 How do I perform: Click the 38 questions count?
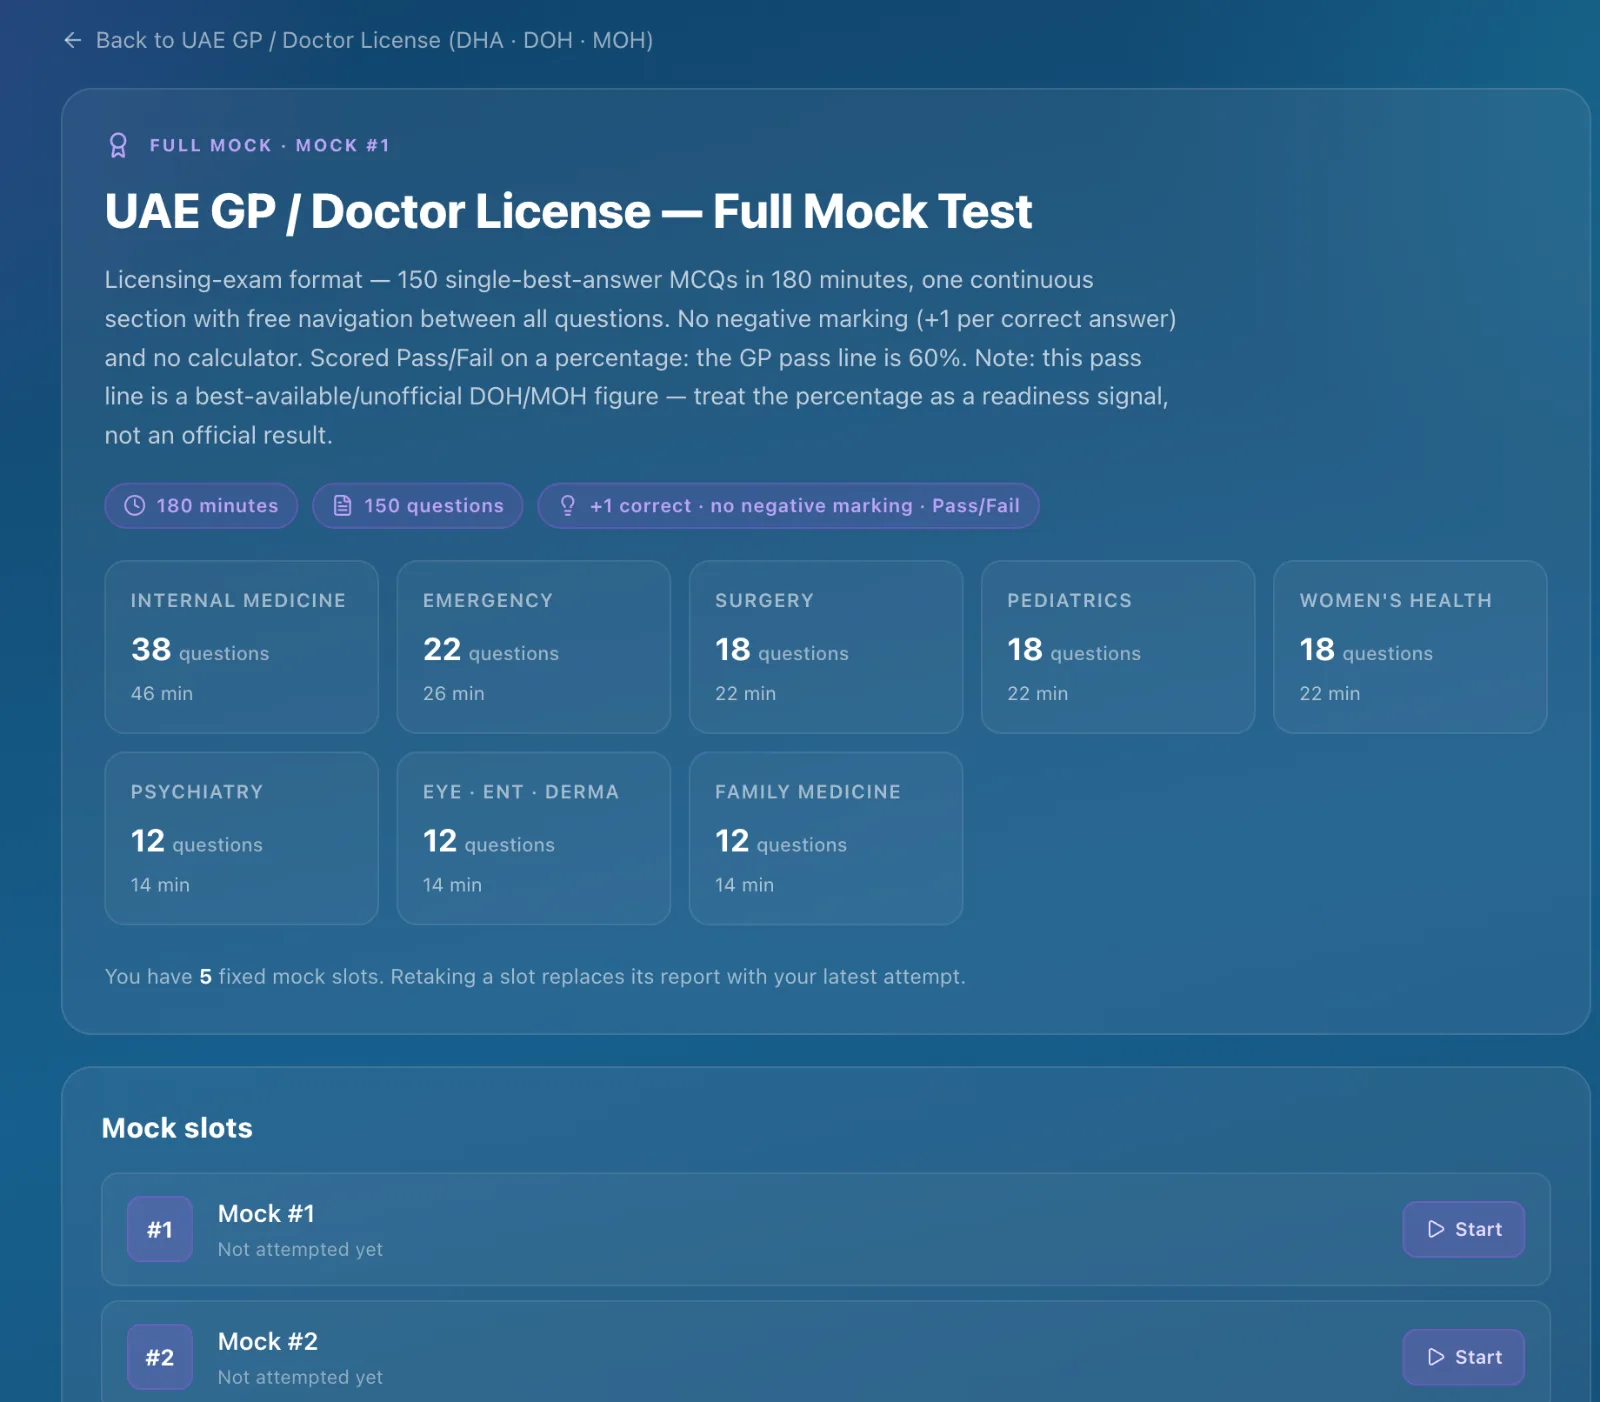[x=200, y=650]
